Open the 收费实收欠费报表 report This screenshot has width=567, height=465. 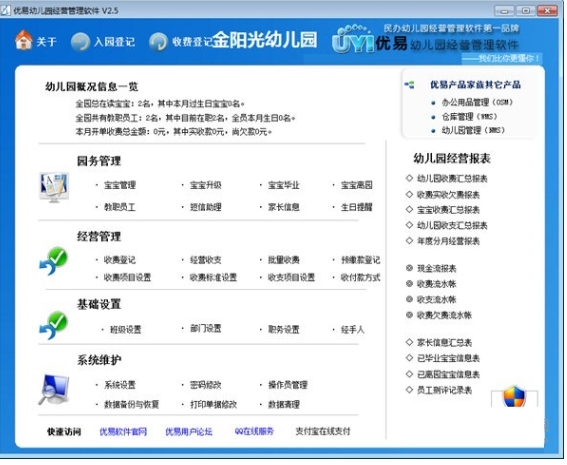448,195
